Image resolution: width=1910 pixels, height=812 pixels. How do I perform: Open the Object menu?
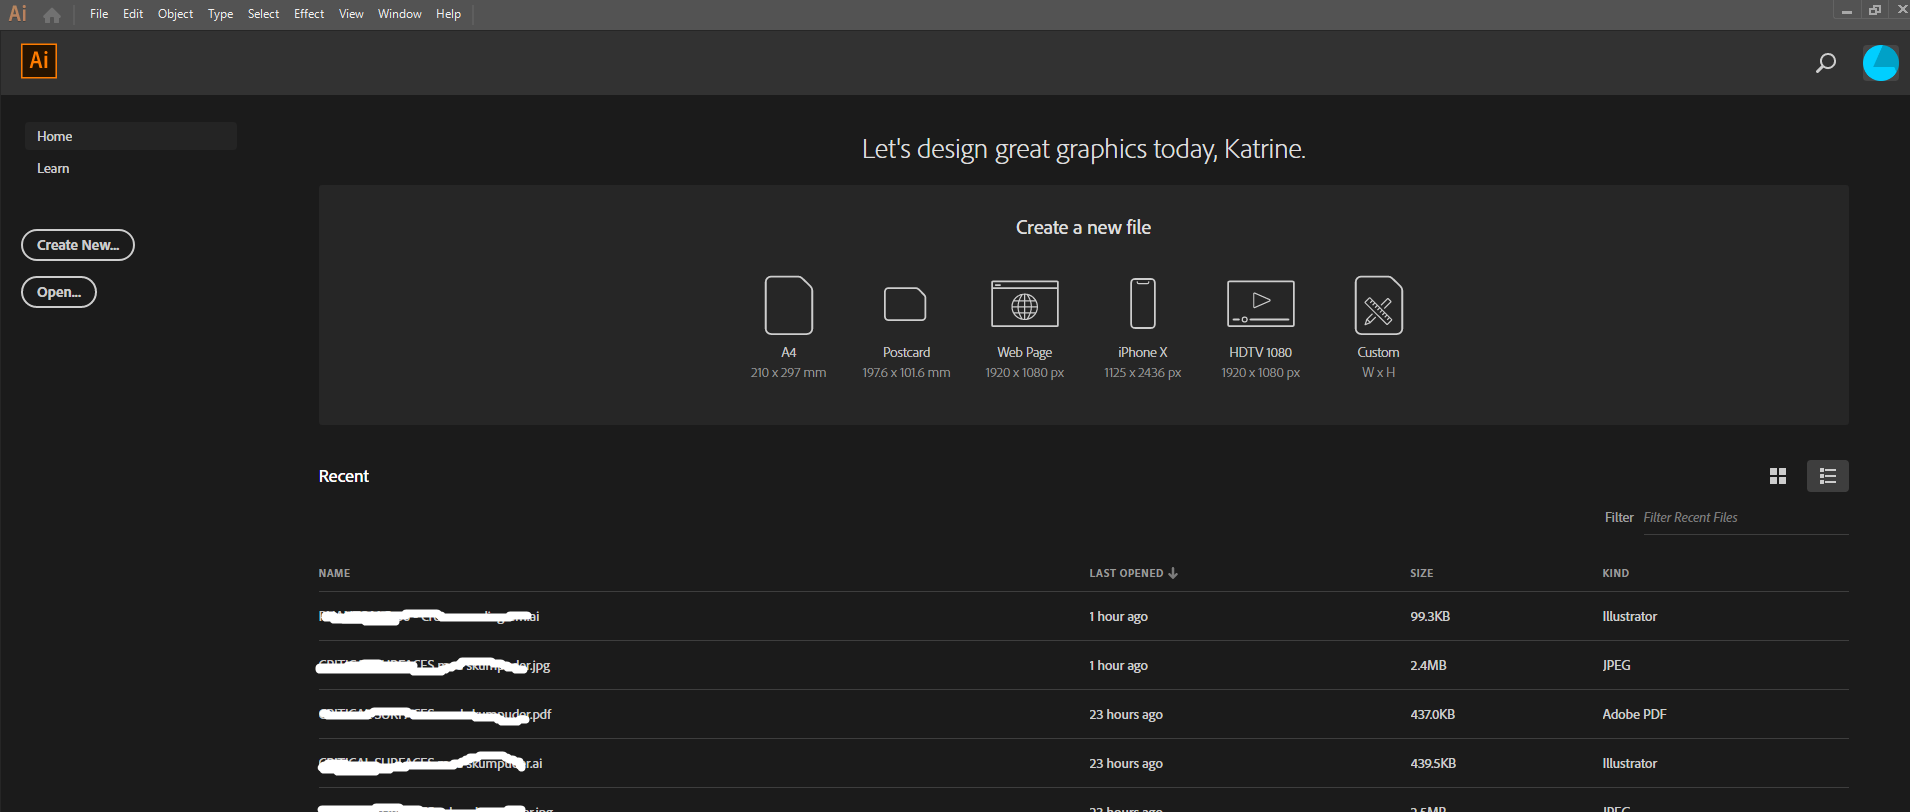175,14
